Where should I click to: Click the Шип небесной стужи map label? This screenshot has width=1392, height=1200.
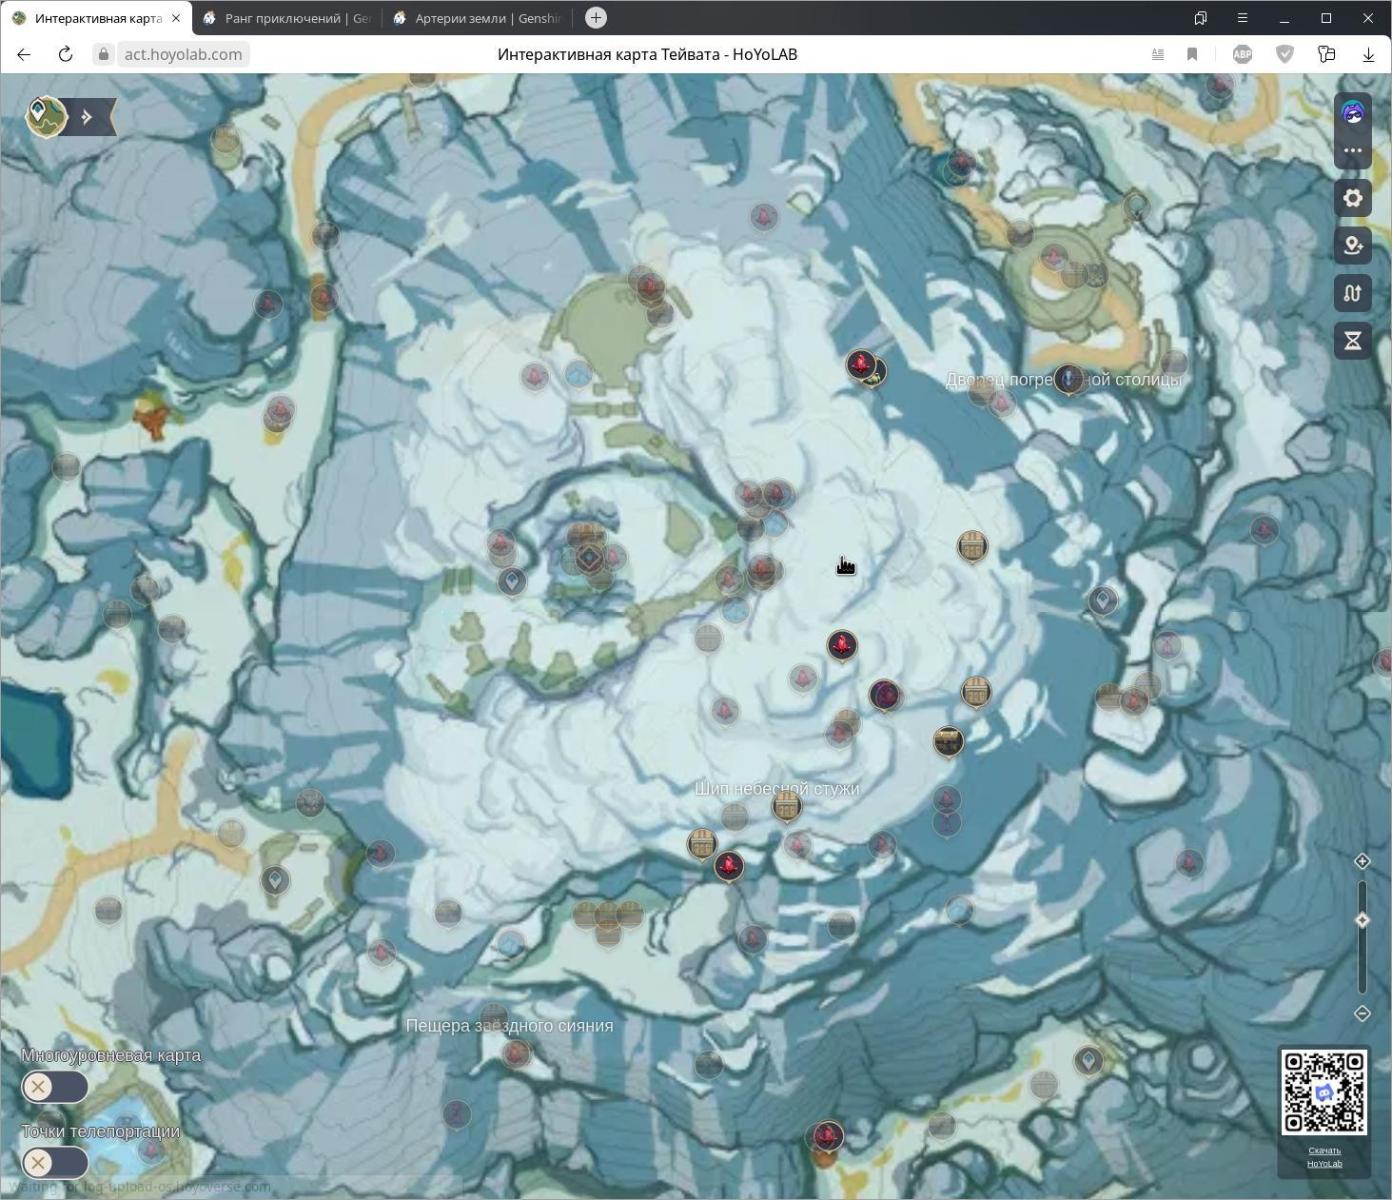[777, 788]
